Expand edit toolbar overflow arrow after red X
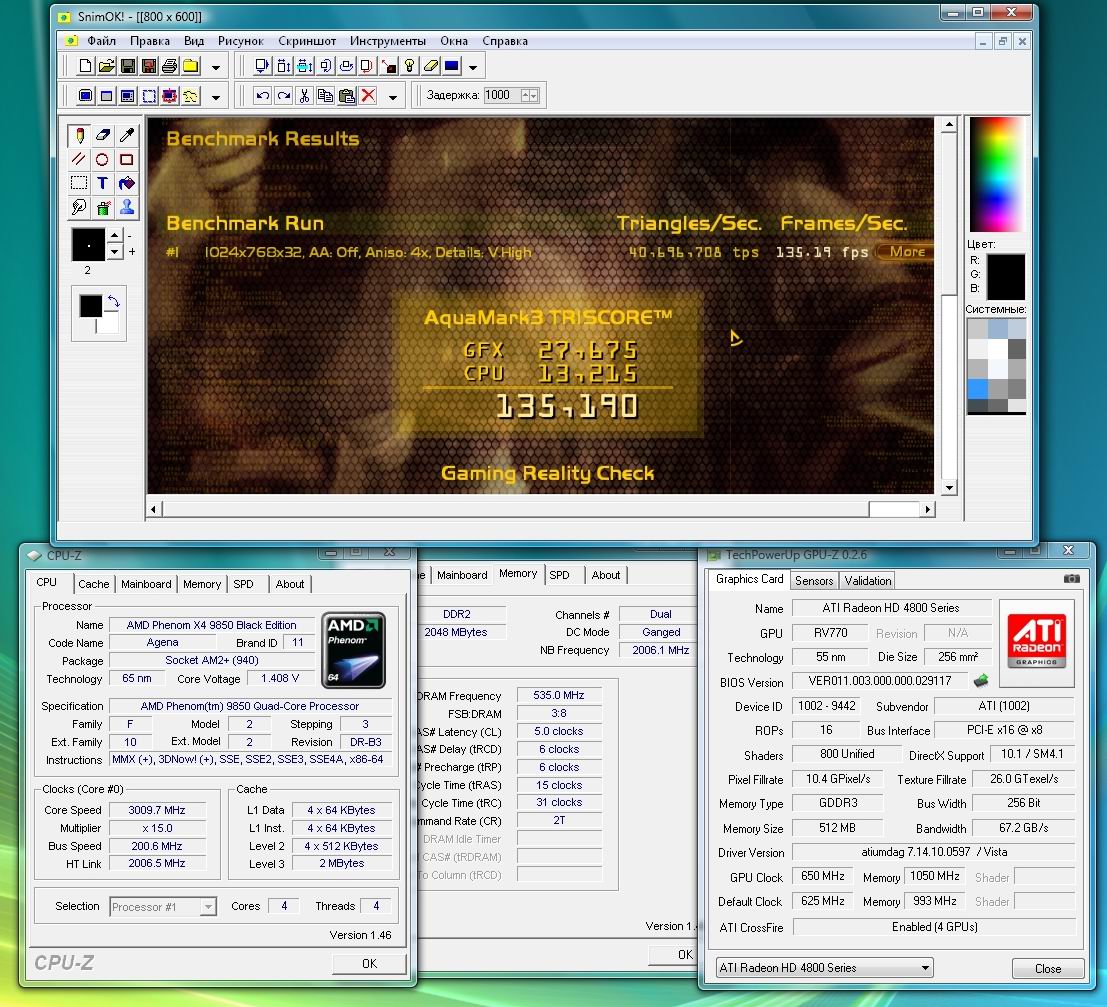Screen dimensions: 1107x1007 [393, 97]
